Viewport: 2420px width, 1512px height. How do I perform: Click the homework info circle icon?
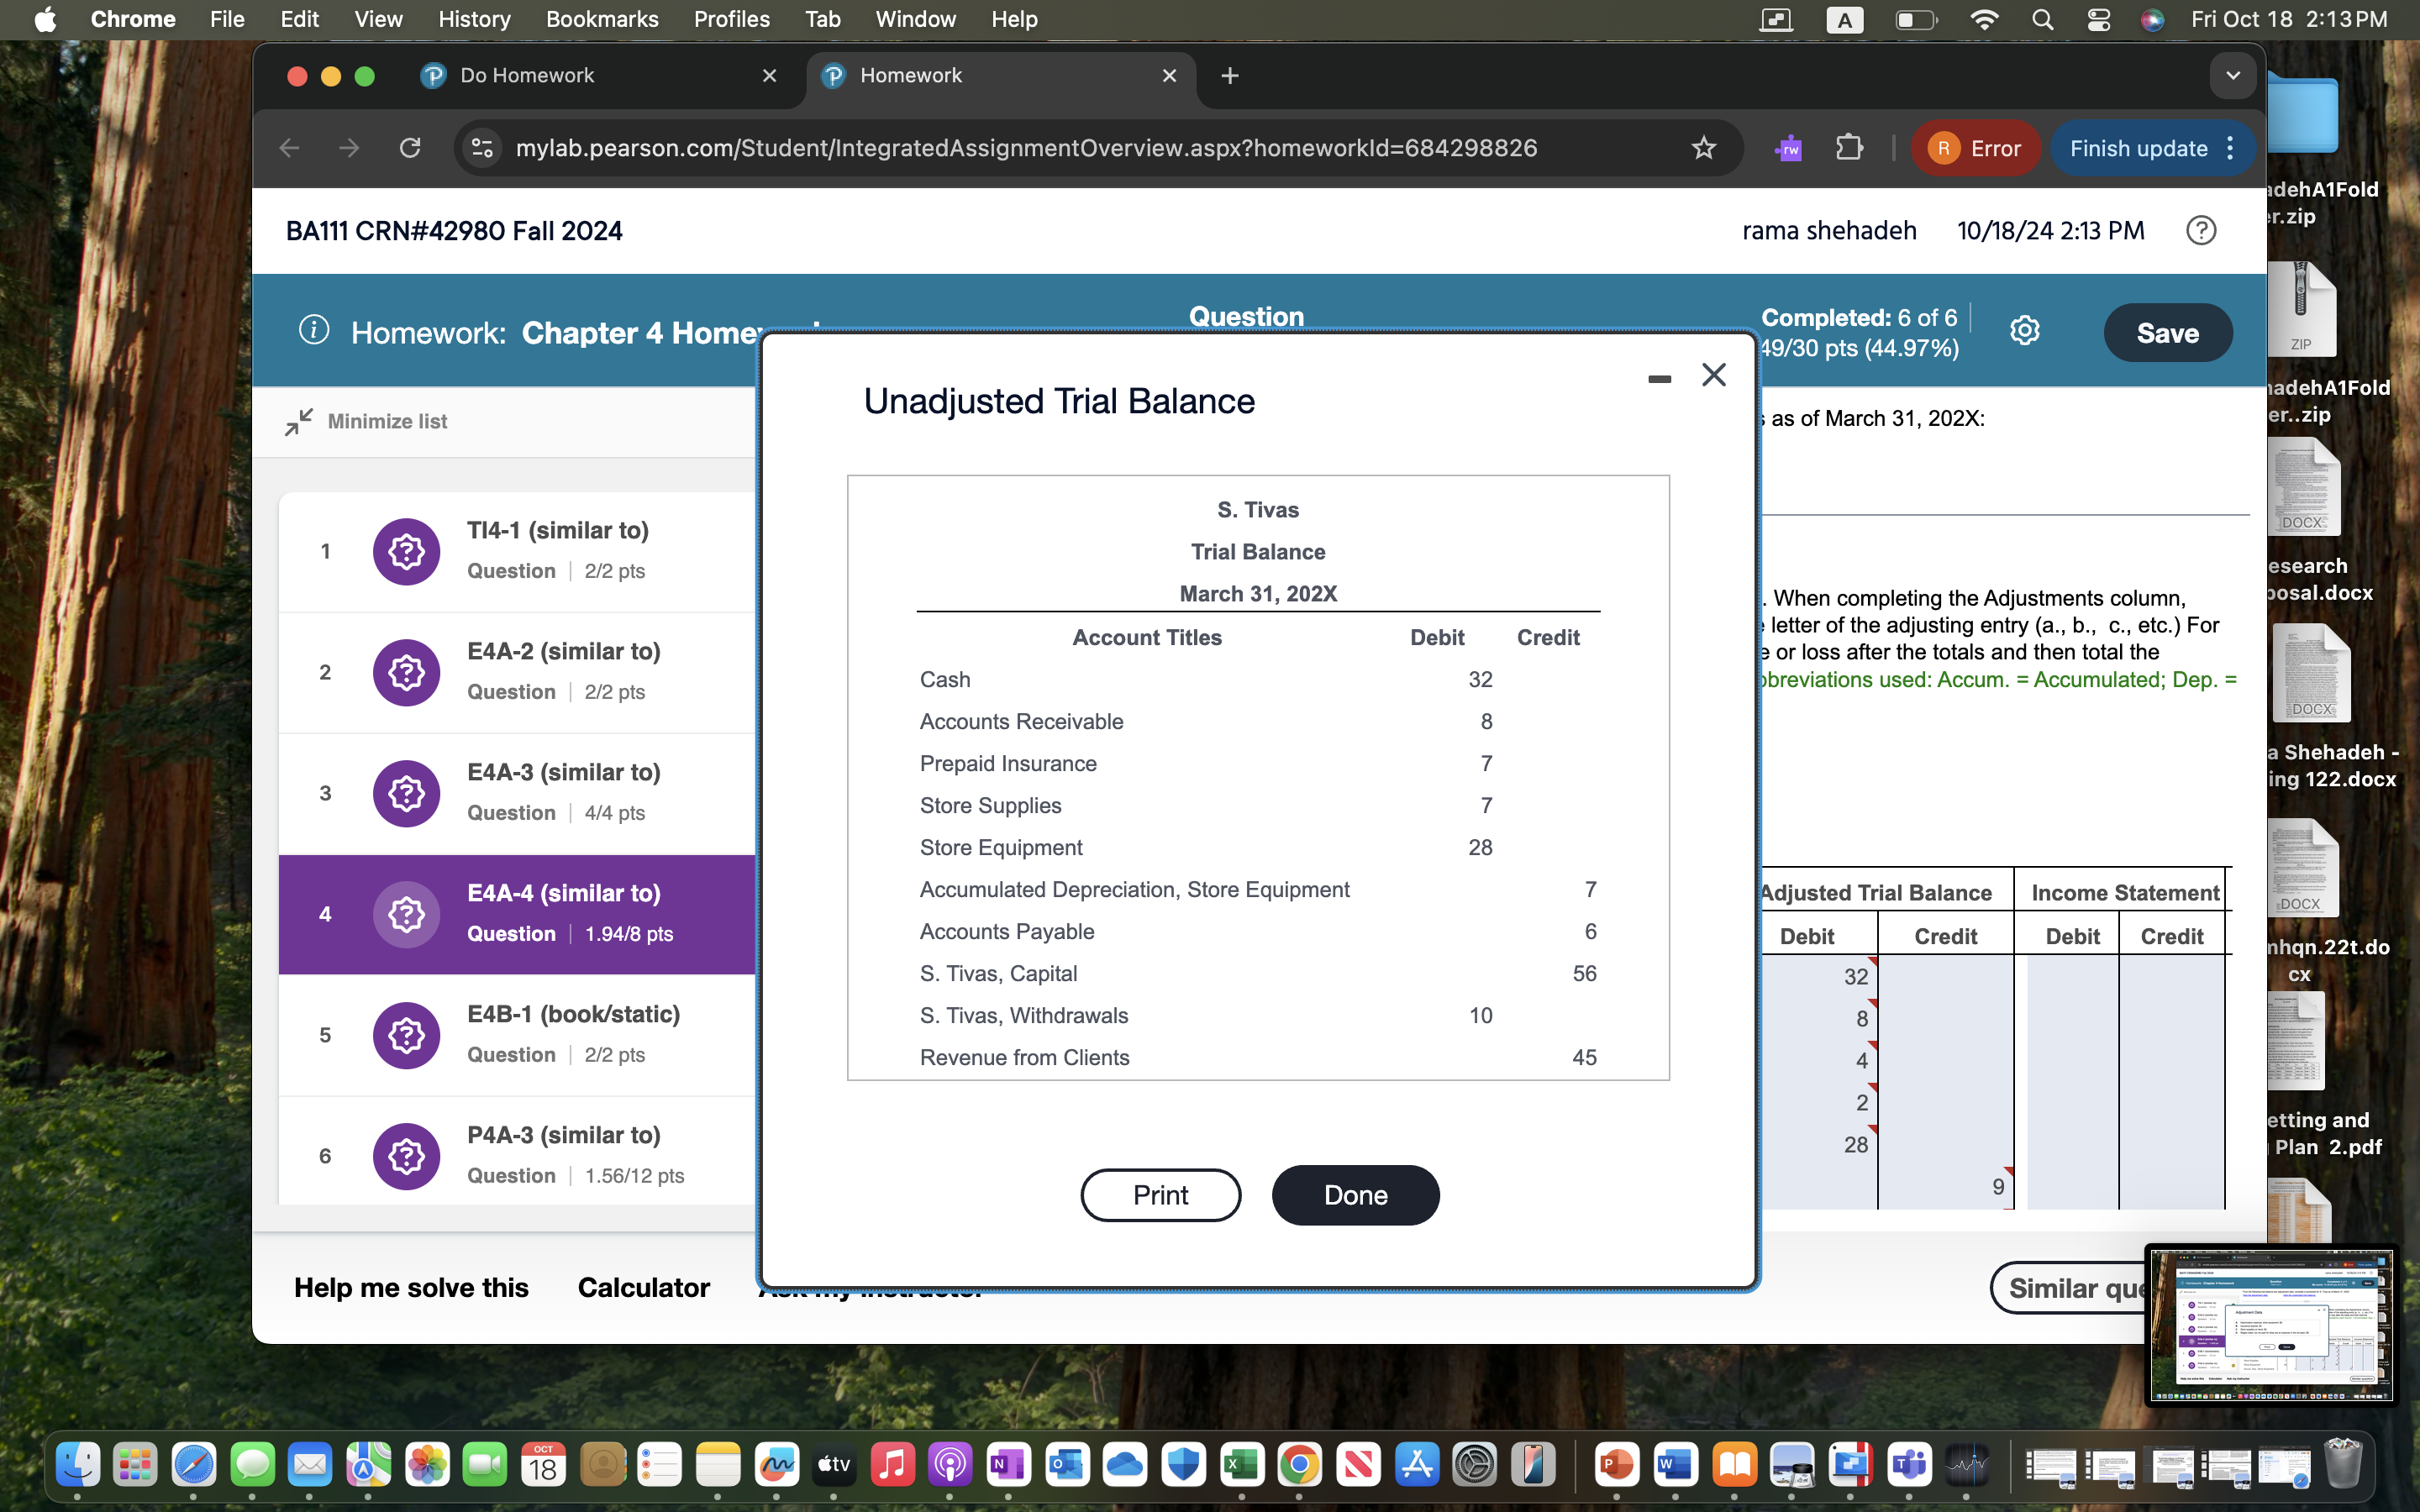coord(313,330)
